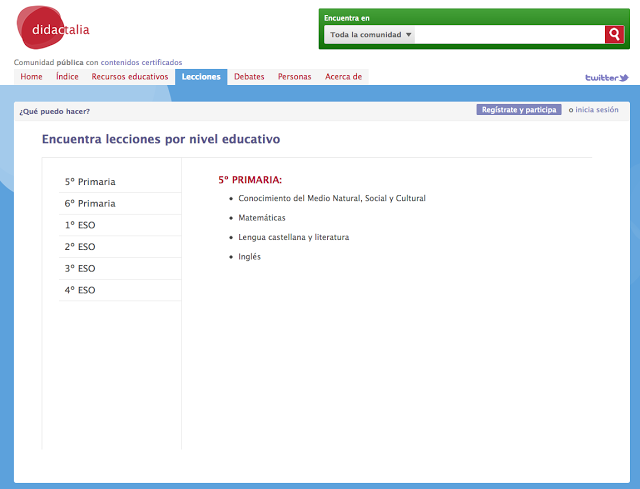This screenshot has width=640, height=489.
Task: Select 1º ESO level
Action: [x=80, y=225]
